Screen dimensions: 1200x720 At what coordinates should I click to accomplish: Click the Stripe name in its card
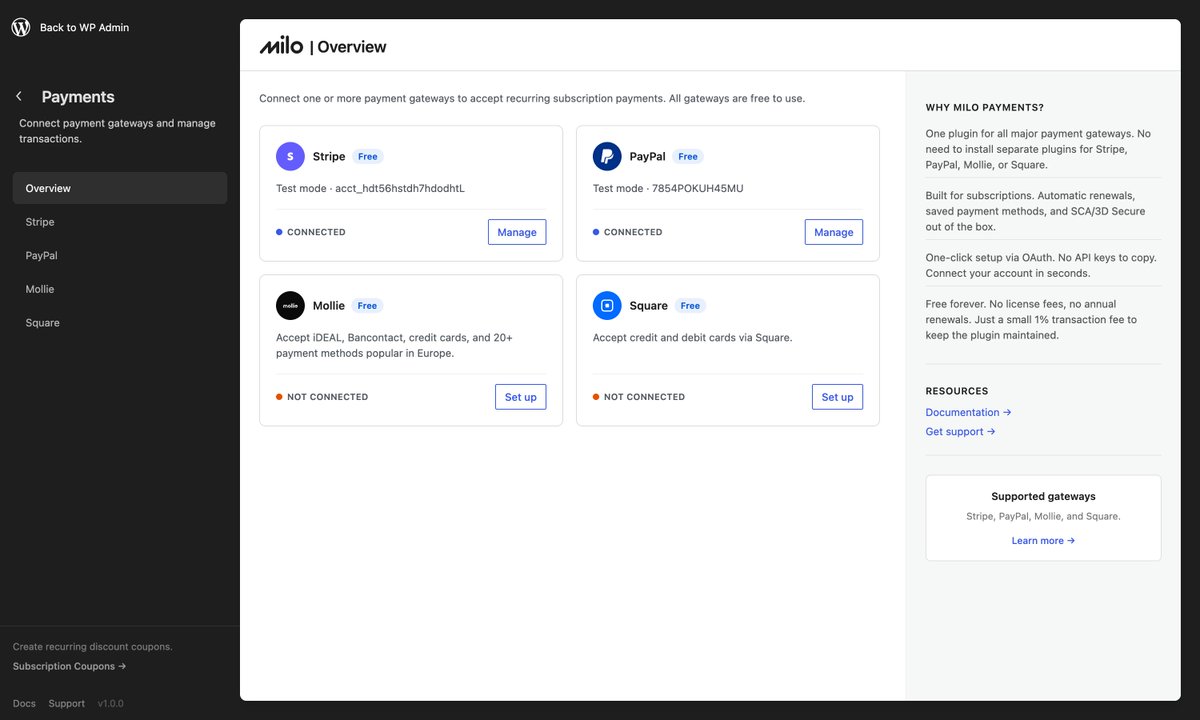click(x=329, y=157)
